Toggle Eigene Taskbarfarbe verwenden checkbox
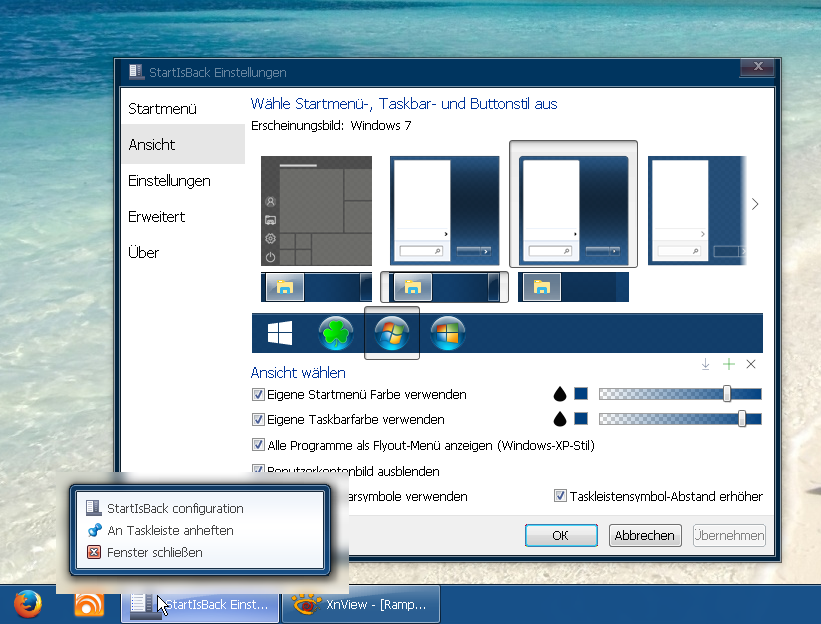The image size is (821, 624). tap(258, 419)
